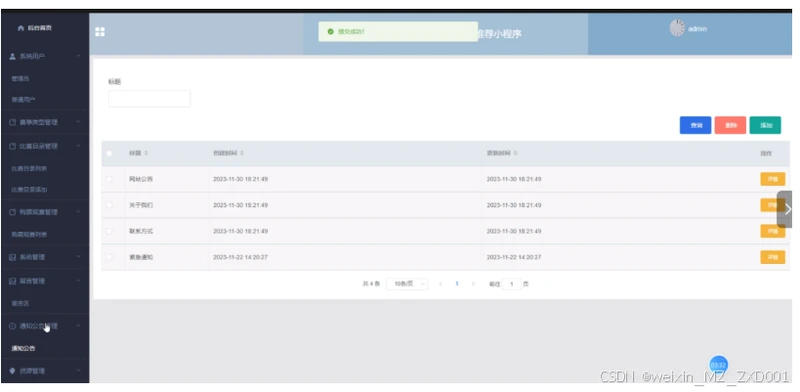Click the 赛事类型管理 sidebar icon
The image size is (800, 392).
coord(13,122)
